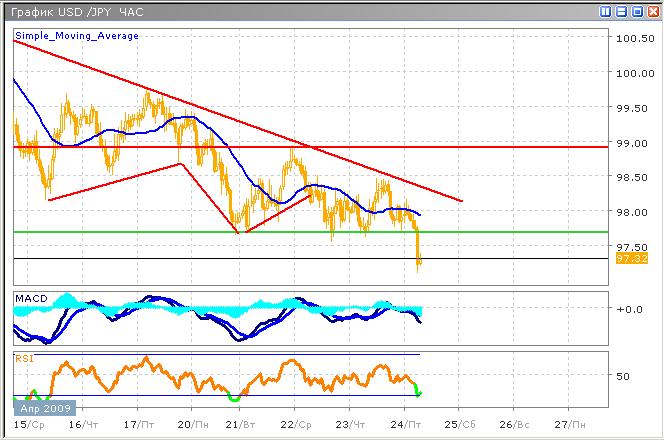Maximize the USD/JPY chart window
Viewport: 664px width, 440px height.
pos(635,12)
